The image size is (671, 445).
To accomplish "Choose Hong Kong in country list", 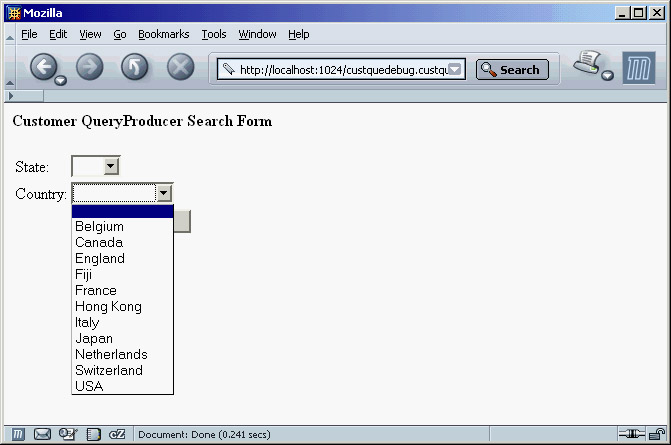I will (x=108, y=306).
